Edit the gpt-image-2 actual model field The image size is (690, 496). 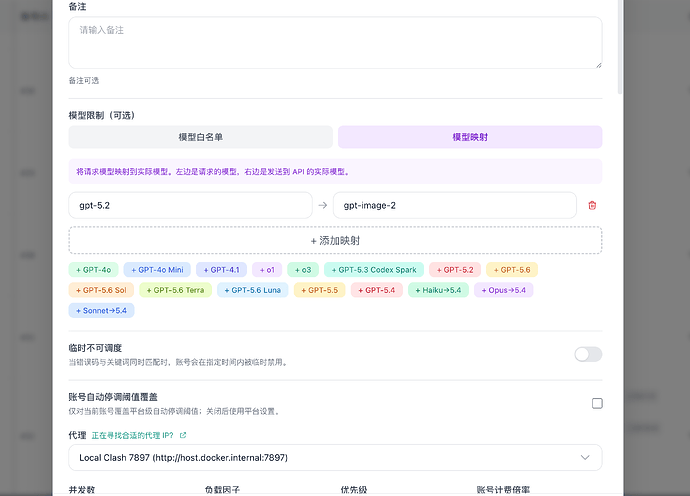455,206
